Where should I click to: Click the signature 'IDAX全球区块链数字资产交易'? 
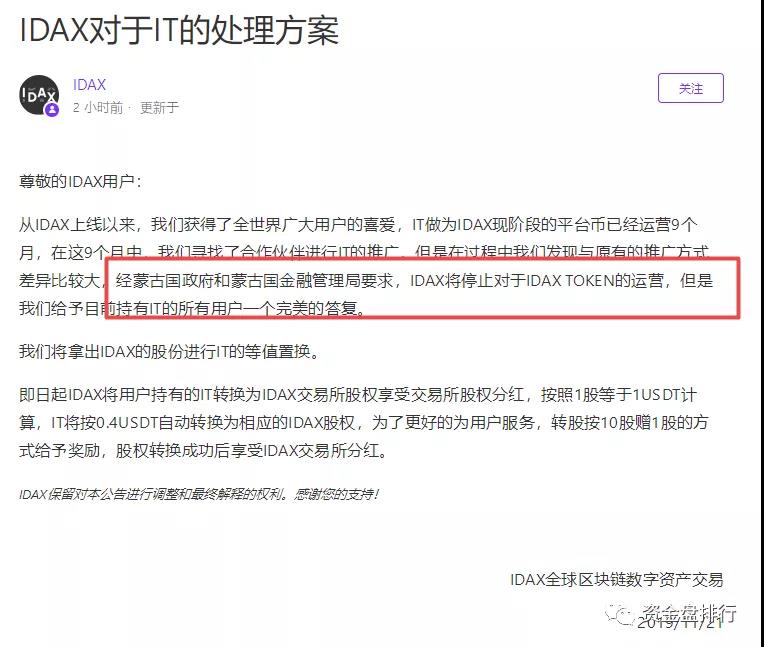pyautogui.click(x=616, y=580)
